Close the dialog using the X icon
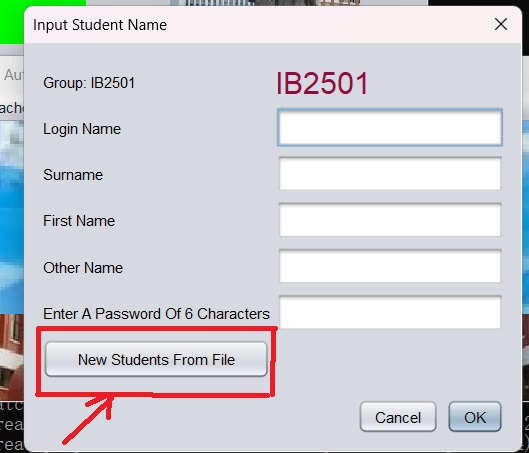Image resolution: width=529 pixels, height=453 pixels. tap(501, 24)
